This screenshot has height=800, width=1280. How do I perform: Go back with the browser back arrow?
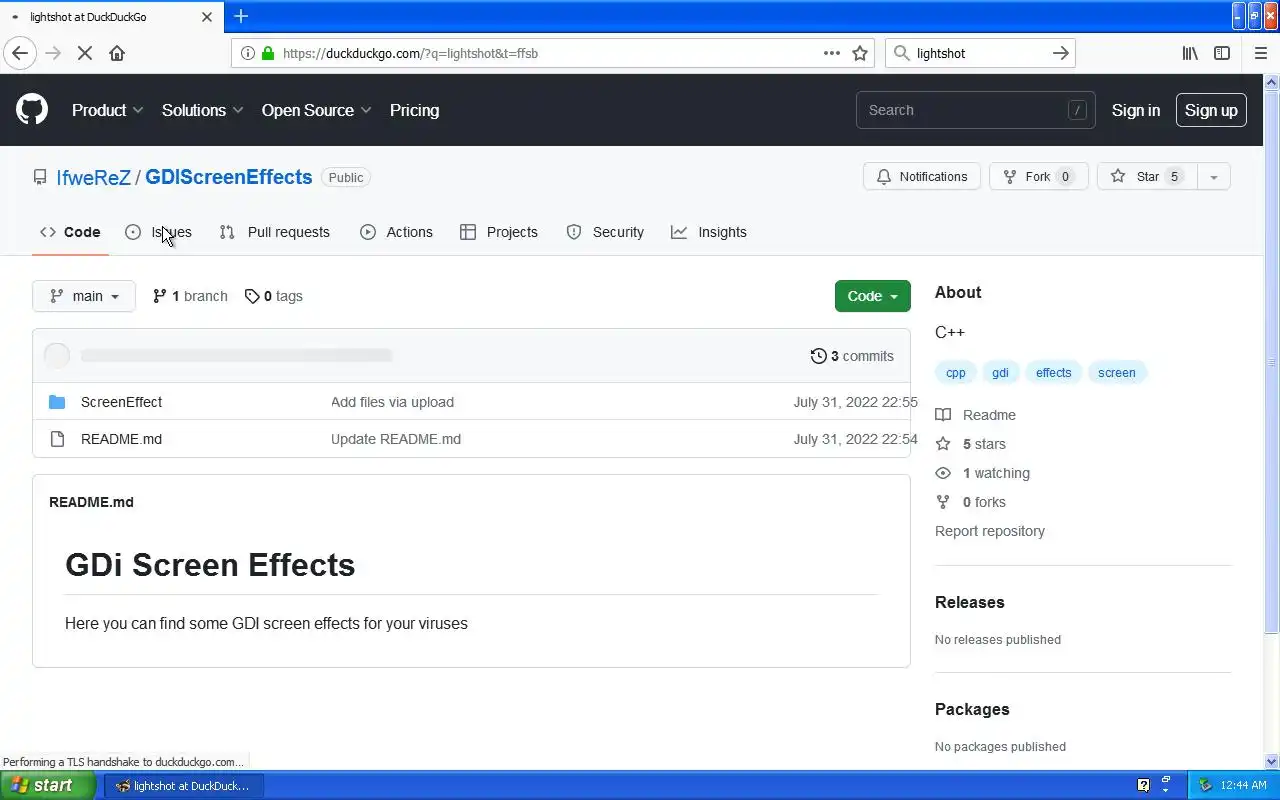tap(20, 53)
